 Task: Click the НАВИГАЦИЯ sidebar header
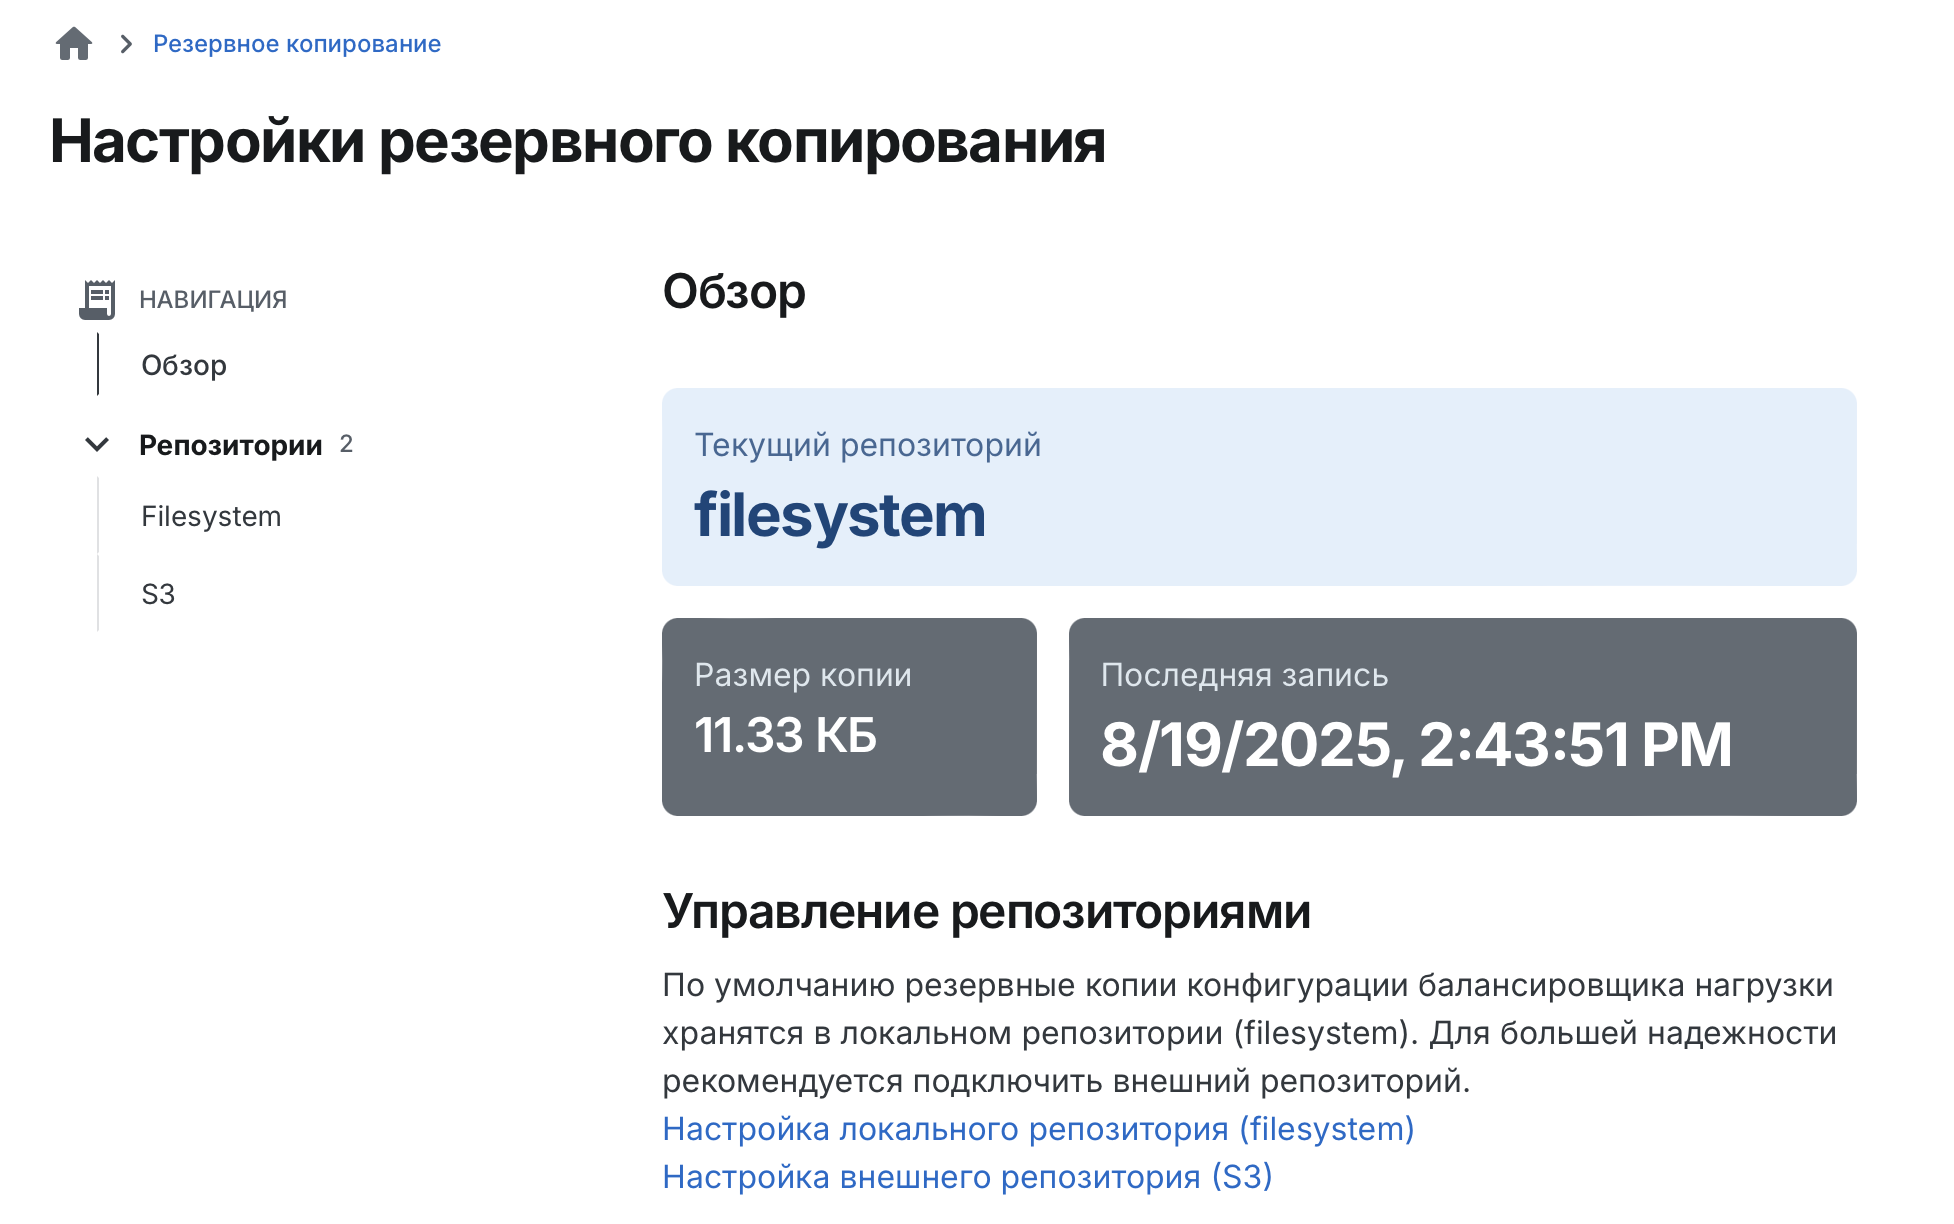point(213,299)
